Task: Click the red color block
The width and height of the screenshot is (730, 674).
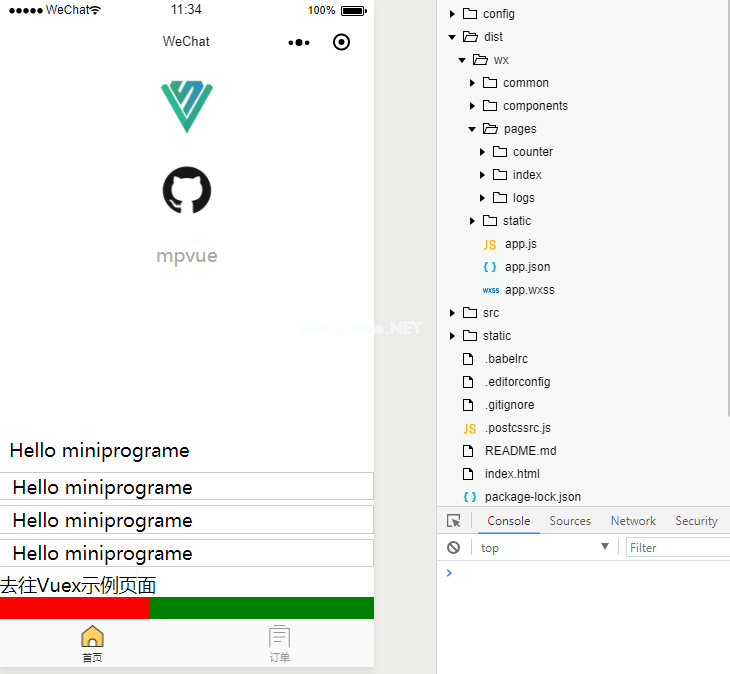Action: [74, 608]
